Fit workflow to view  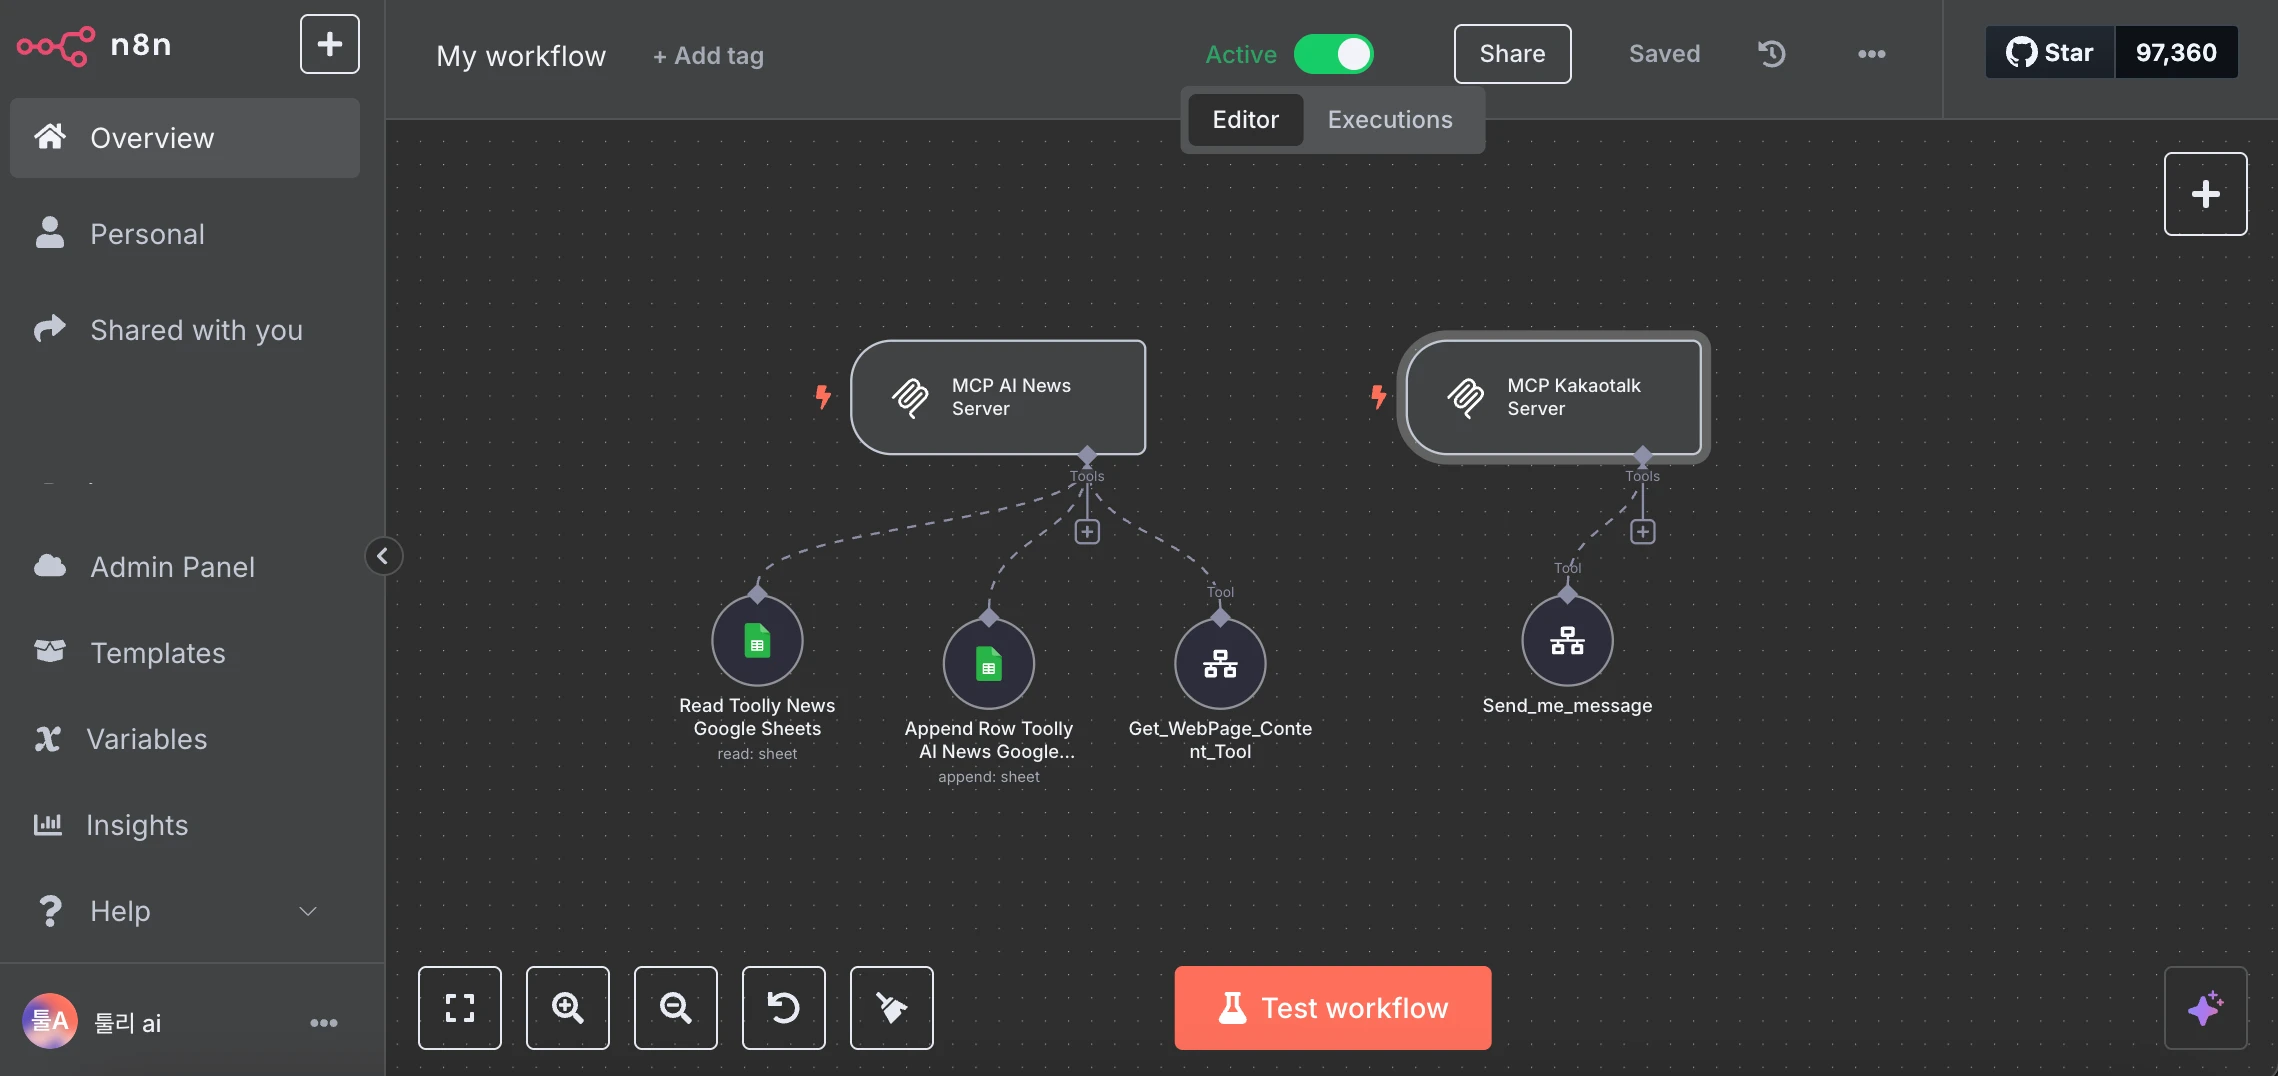(x=460, y=1008)
